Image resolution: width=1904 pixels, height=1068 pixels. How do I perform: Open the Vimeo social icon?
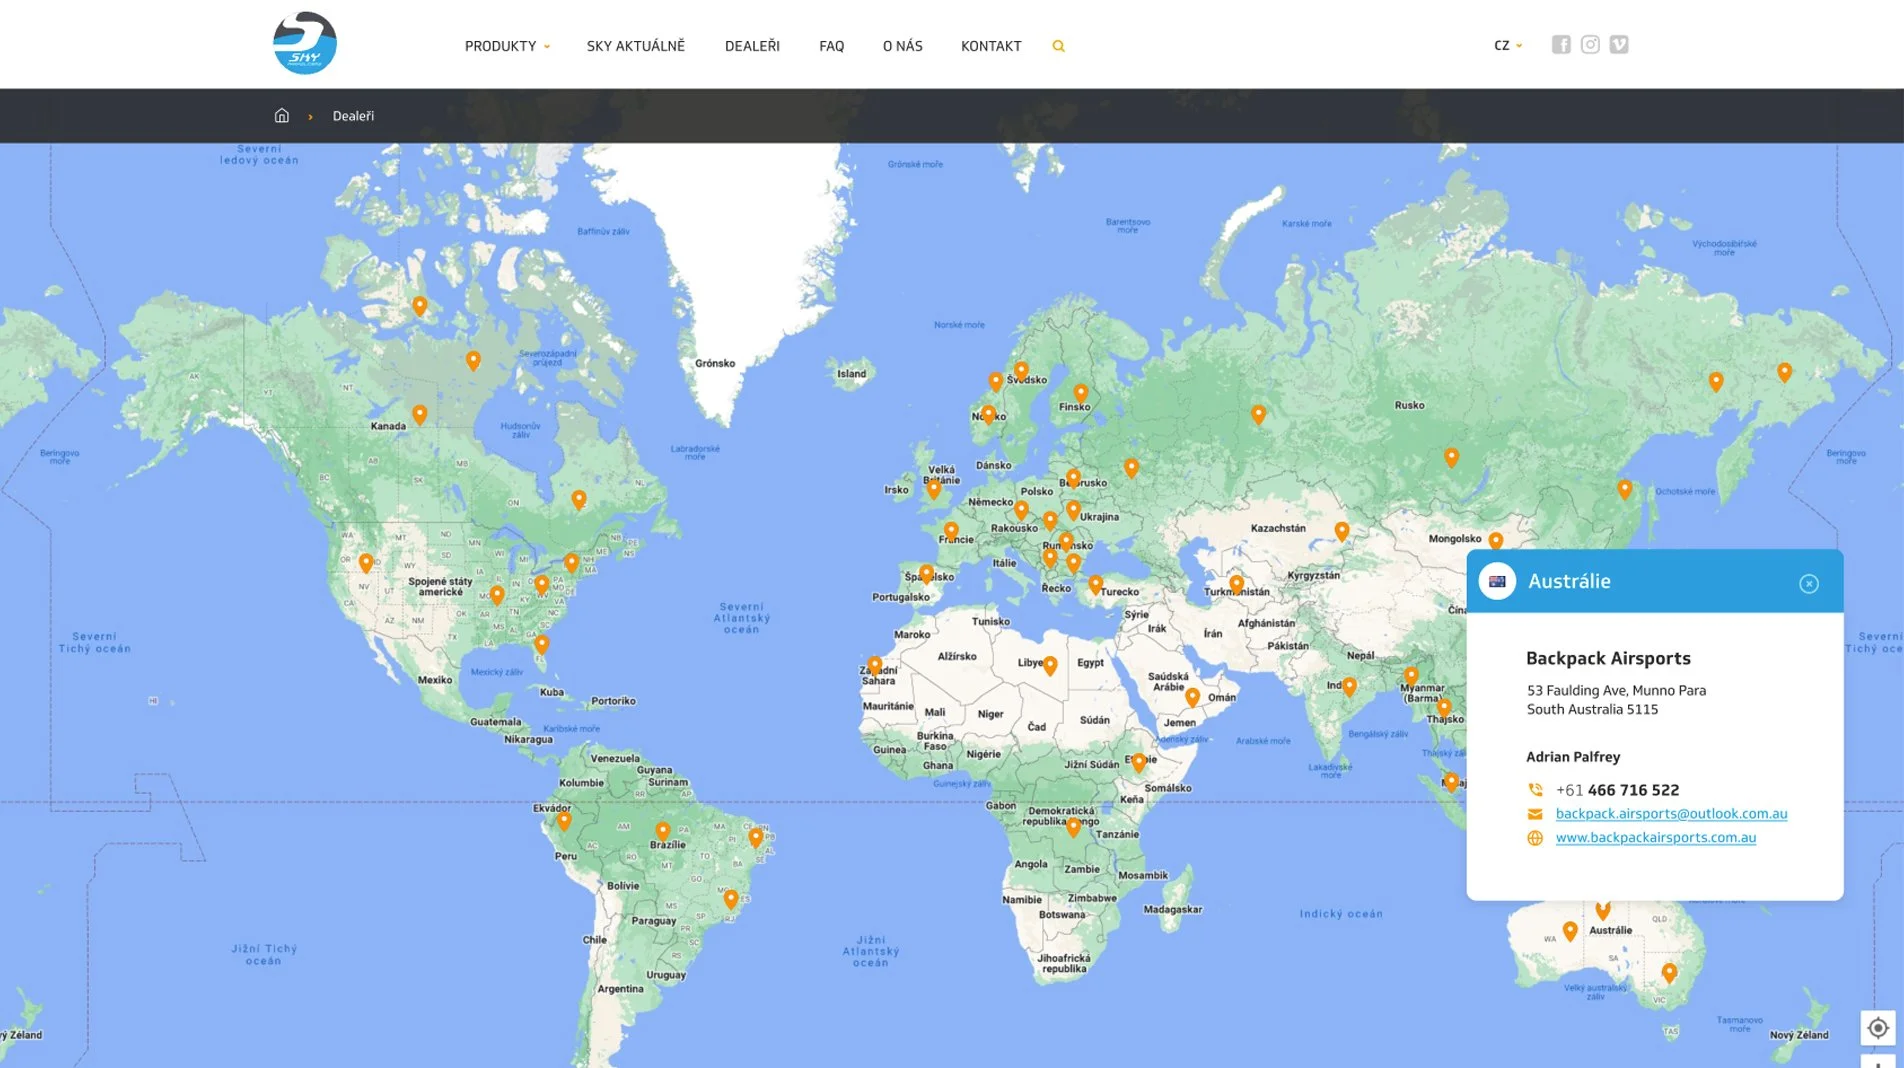click(1619, 44)
